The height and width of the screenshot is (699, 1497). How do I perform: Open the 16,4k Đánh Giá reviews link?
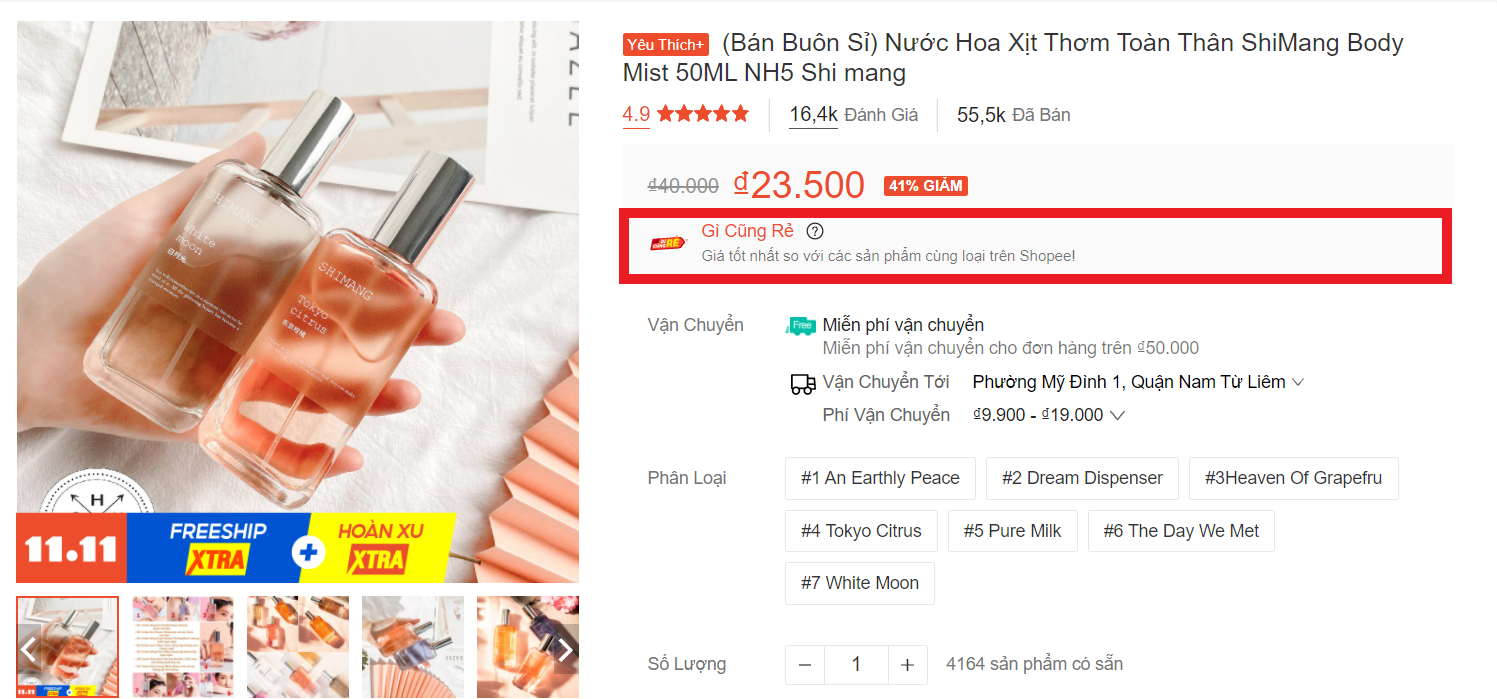tap(853, 115)
